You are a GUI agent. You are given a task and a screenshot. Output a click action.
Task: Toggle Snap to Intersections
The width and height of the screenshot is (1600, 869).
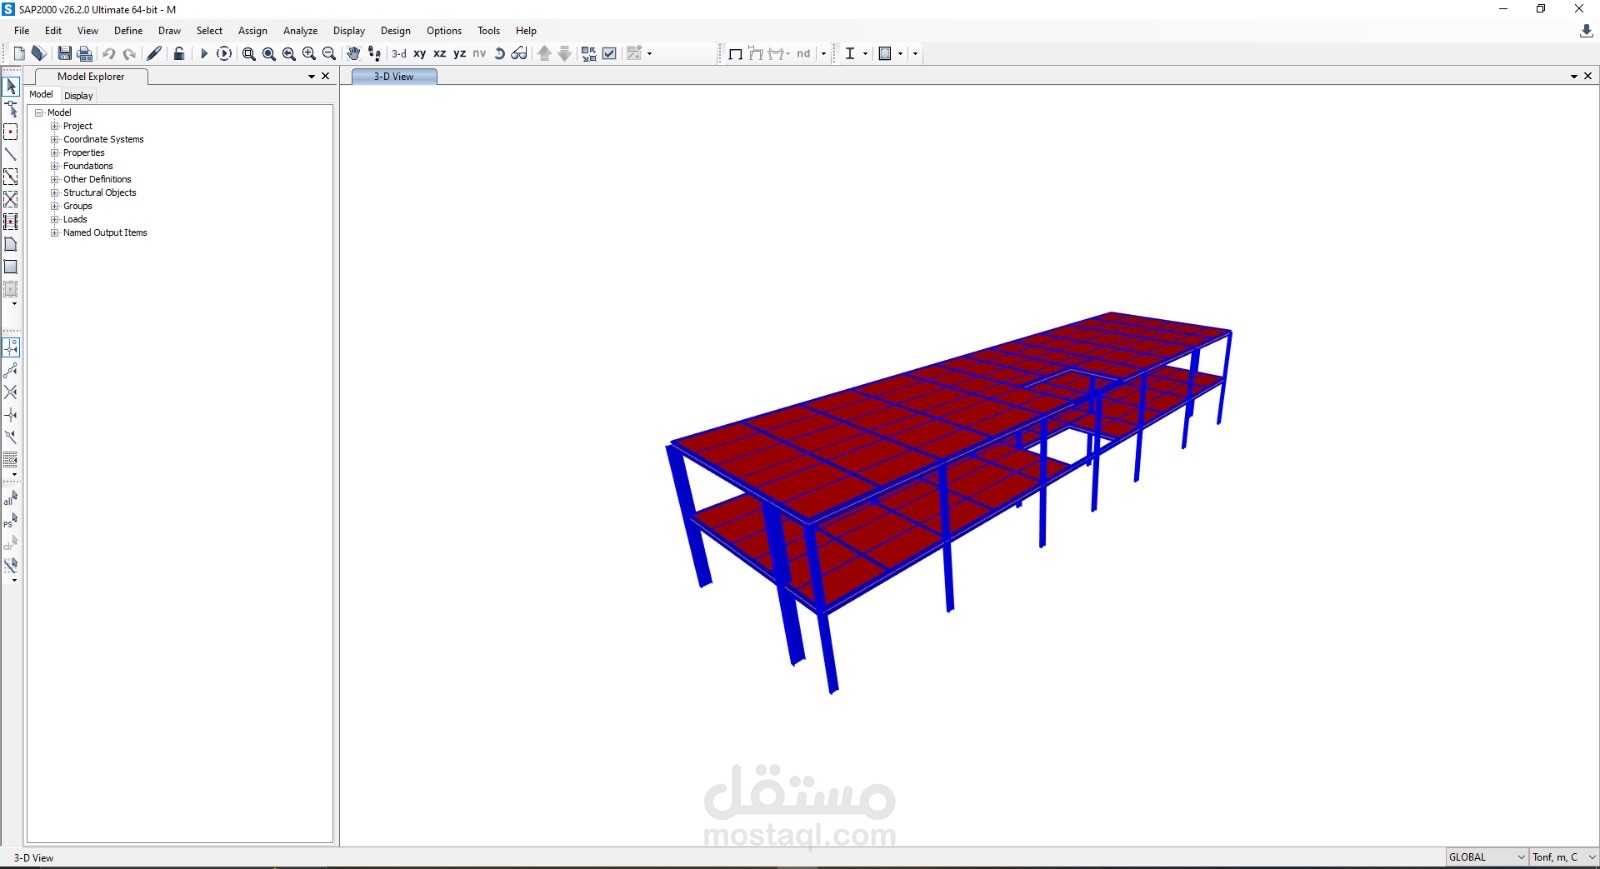point(11,392)
